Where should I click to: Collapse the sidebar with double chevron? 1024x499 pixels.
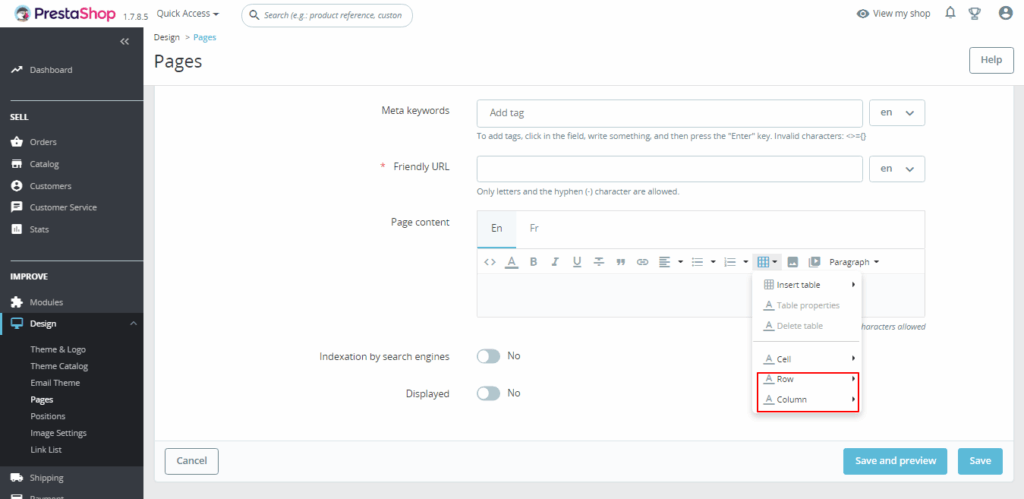tap(124, 42)
